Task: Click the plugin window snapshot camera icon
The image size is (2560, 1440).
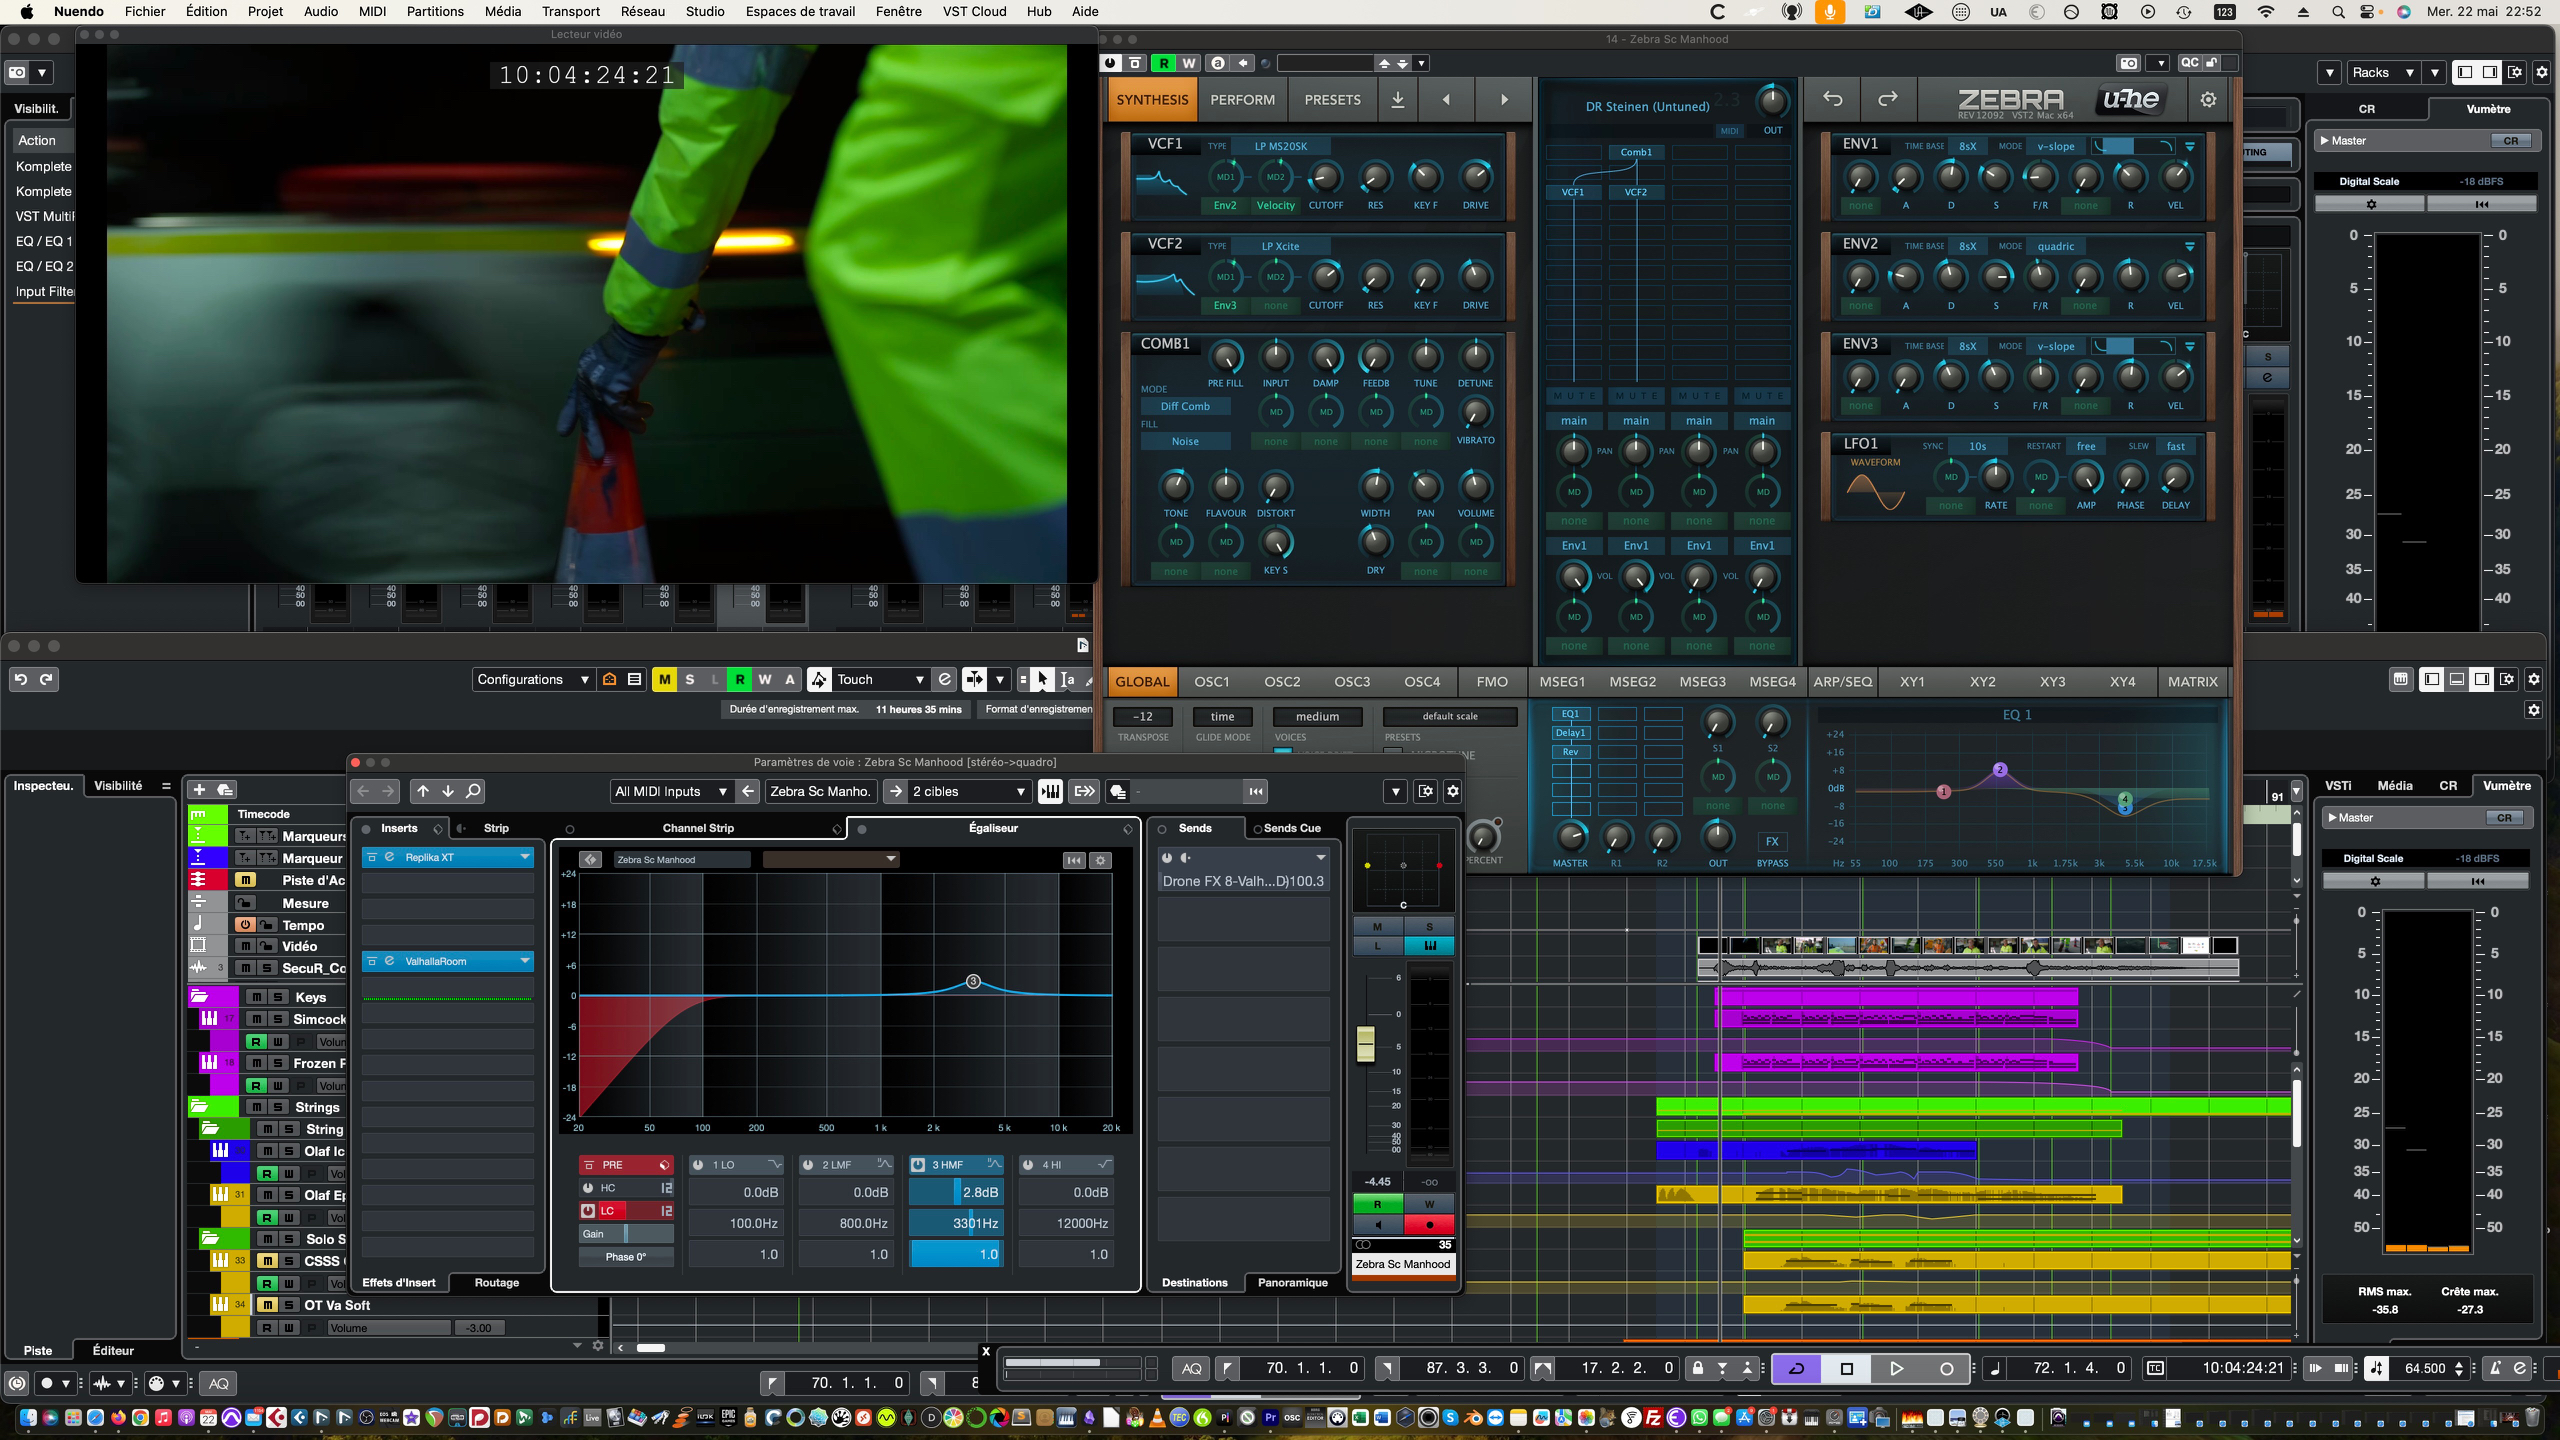Action: tap(2128, 63)
